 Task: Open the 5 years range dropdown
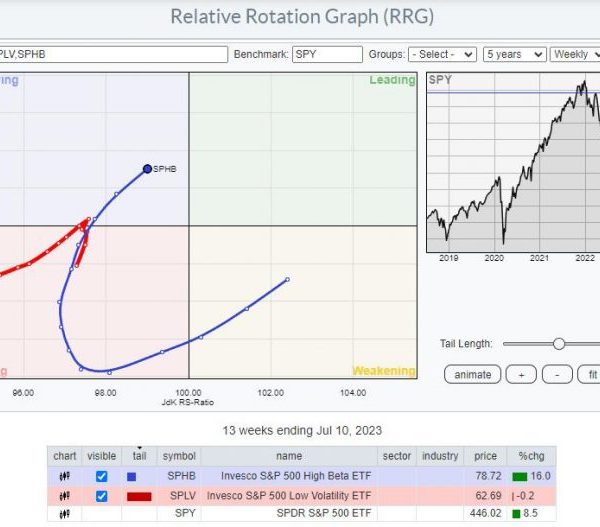coord(514,54)
